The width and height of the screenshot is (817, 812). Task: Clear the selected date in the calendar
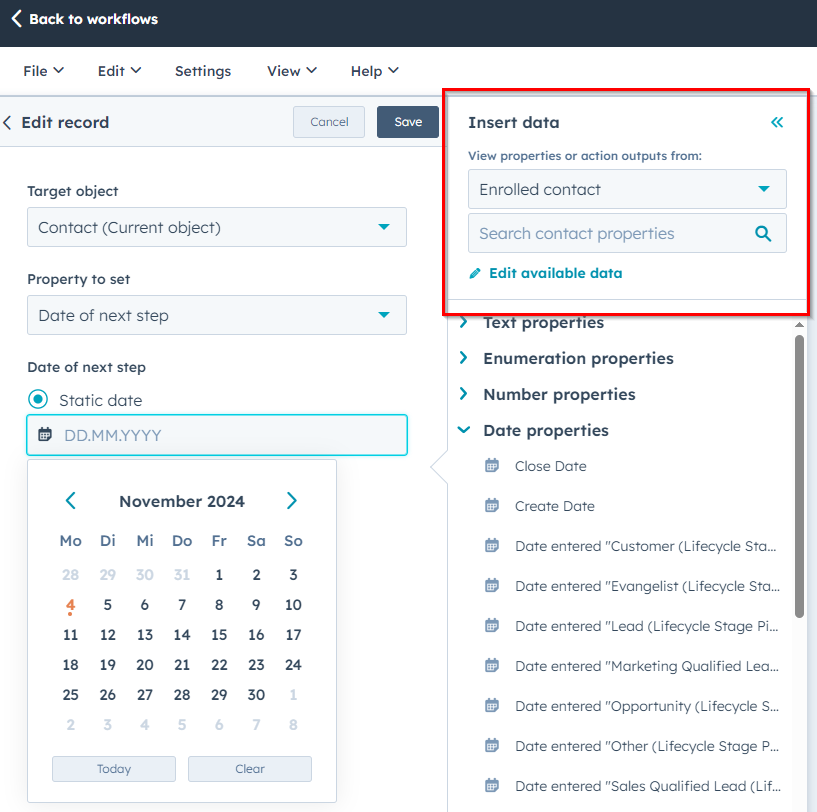pos(249,768)
